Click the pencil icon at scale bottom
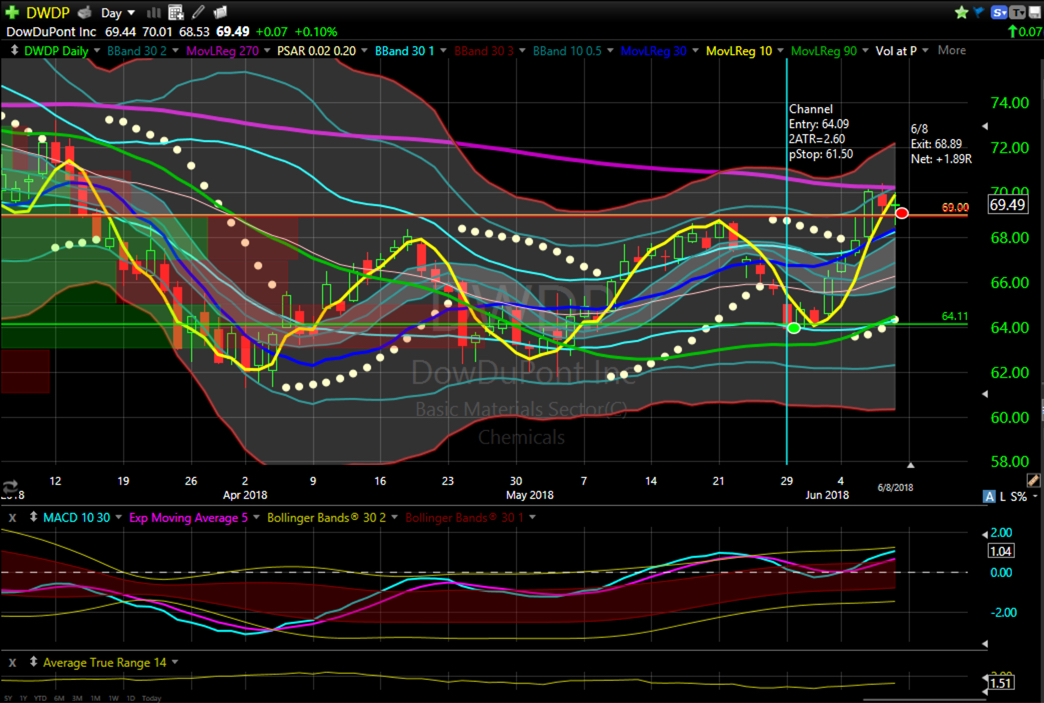This screenshot has width=1044, height=703. [x=1033, y=480]
